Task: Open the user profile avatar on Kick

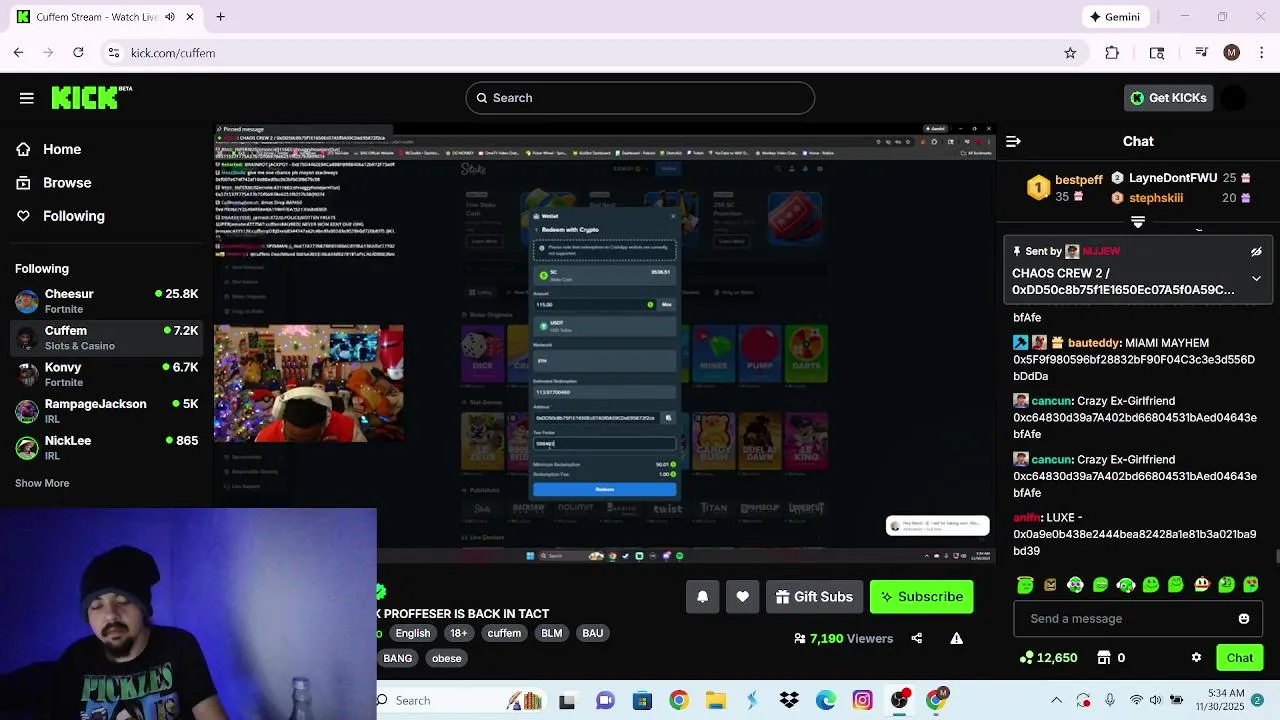Action: 1234,98
